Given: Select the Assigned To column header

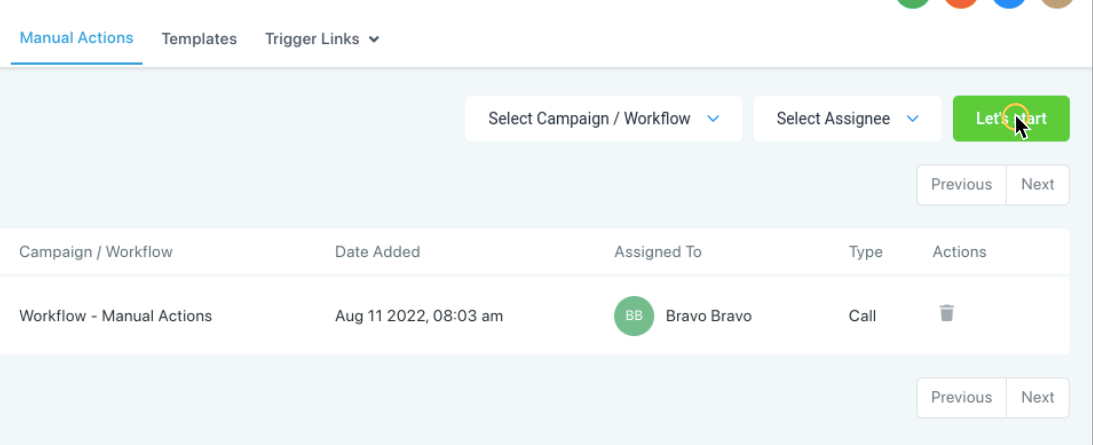Looking at the screenshot, I should pos(657,252).
